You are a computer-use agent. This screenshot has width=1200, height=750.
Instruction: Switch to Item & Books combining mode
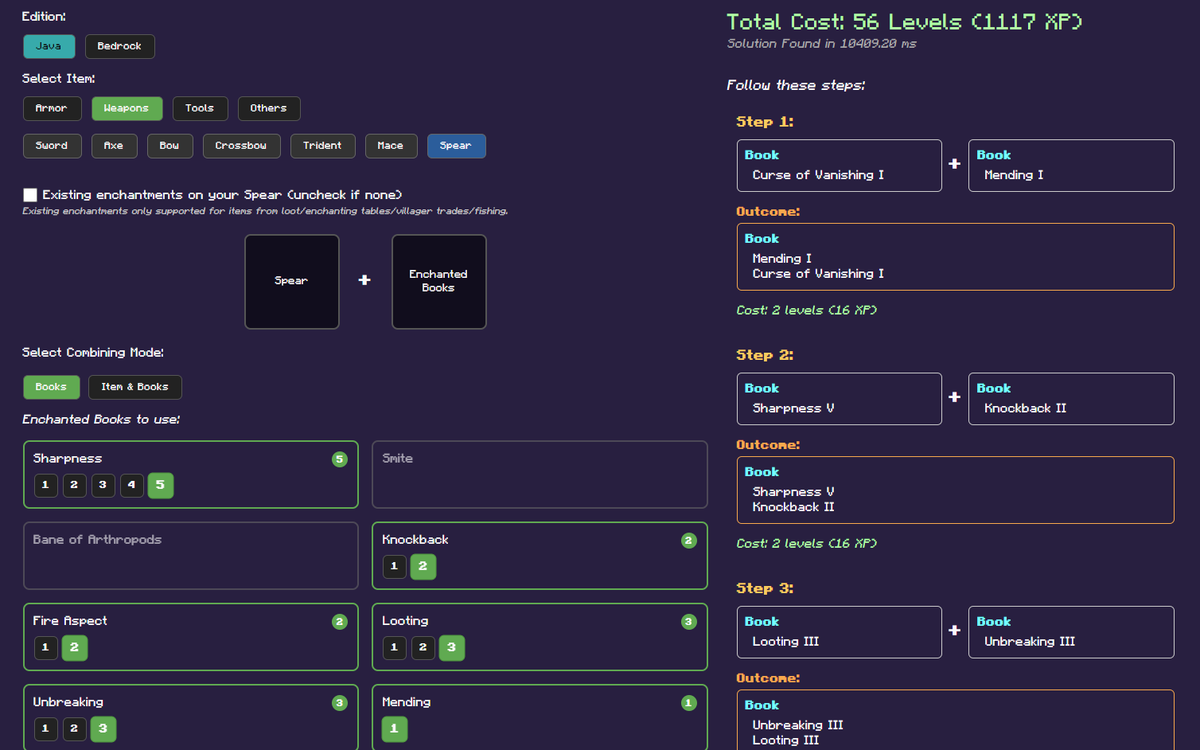(135, 387)
